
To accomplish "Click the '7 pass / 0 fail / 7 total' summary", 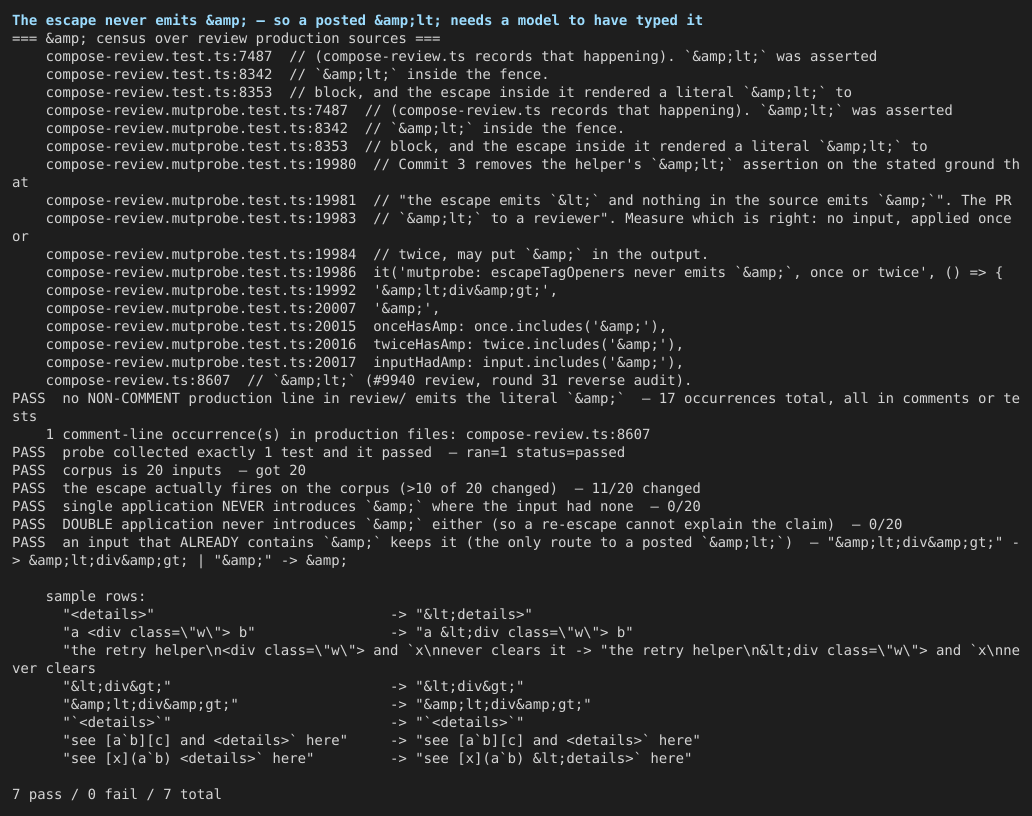I will (x=116, y=794).
